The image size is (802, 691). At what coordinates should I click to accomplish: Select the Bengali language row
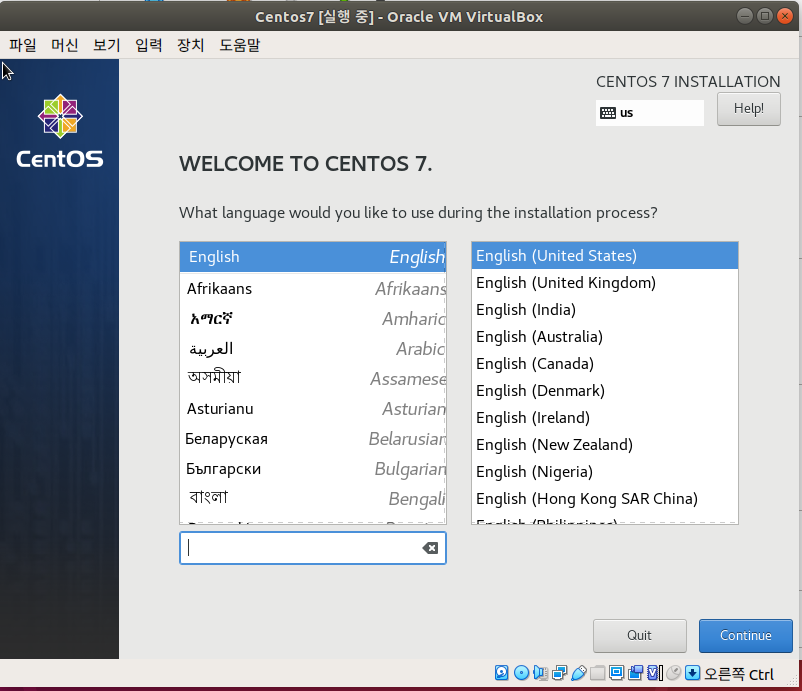(313, 498)
